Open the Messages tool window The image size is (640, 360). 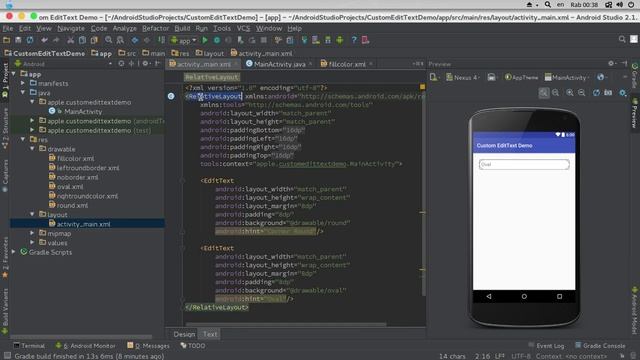pos(148,346)
